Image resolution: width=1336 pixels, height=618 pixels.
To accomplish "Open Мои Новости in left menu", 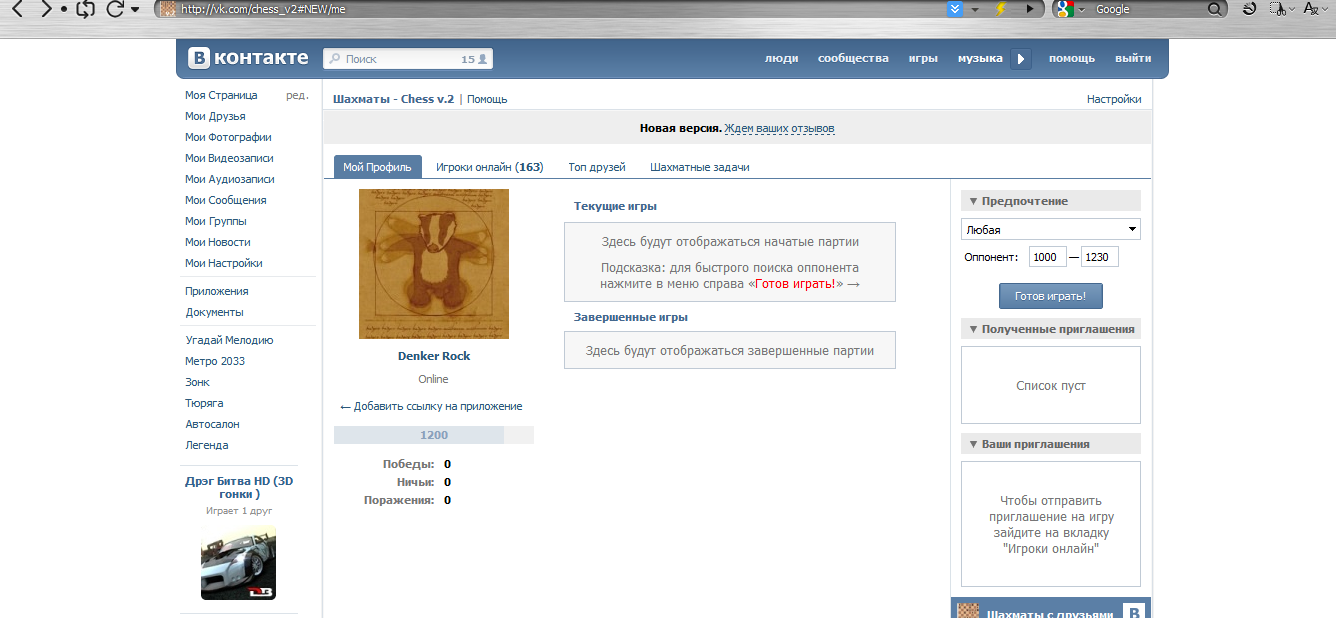I will 218,242.
